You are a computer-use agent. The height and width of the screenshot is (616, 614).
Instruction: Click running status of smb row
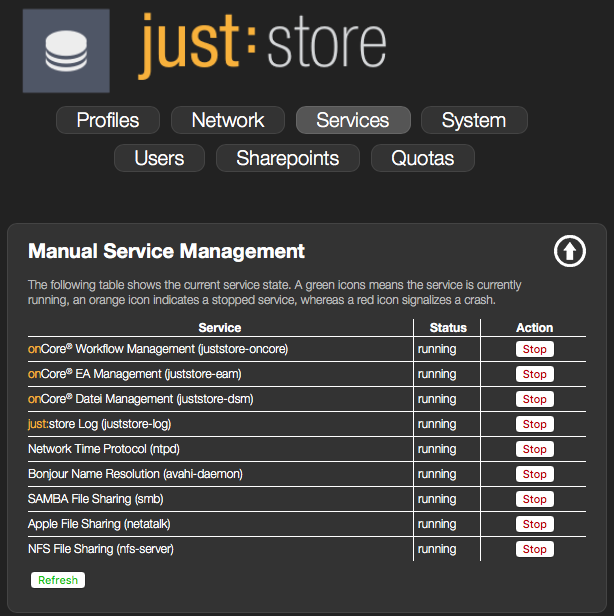tap(437, 499)
